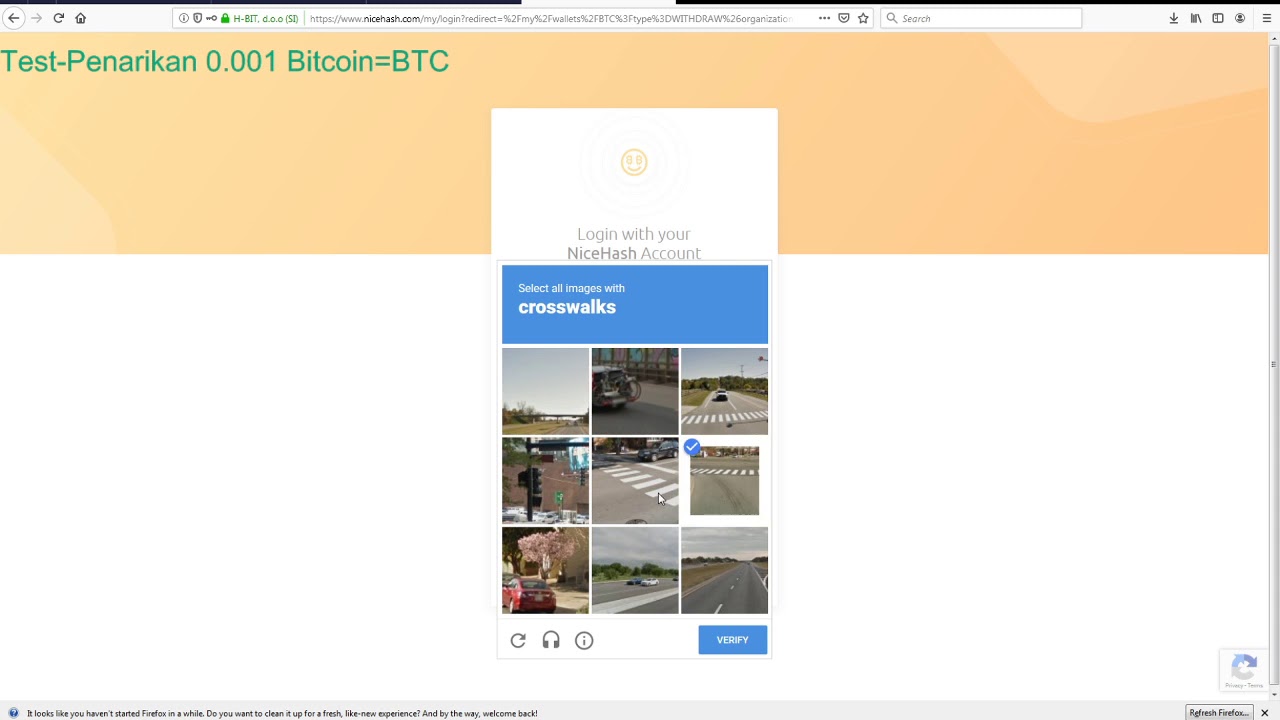Go back to the previous page
1280x720 pixels.
click(x=14, y=18)
